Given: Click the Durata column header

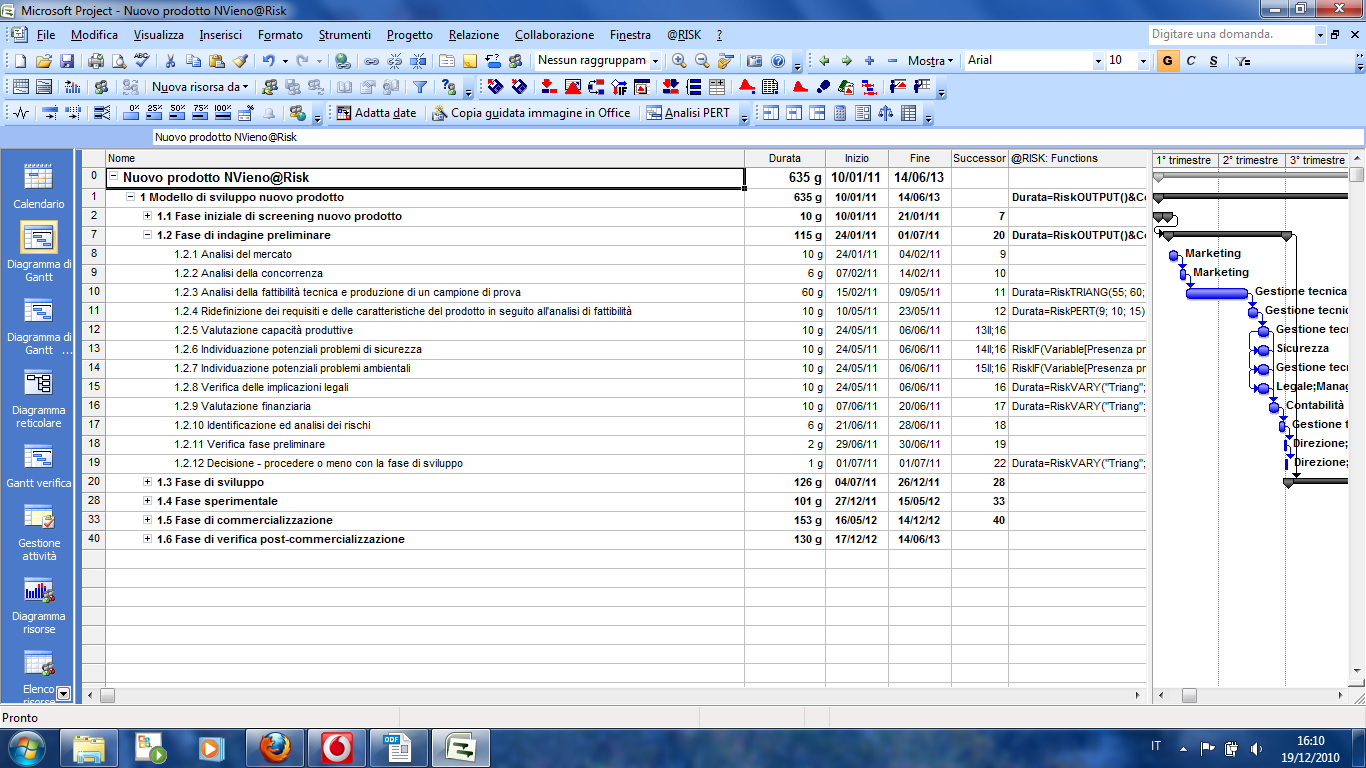Looking at the screenshot, I should coord(785,158).
